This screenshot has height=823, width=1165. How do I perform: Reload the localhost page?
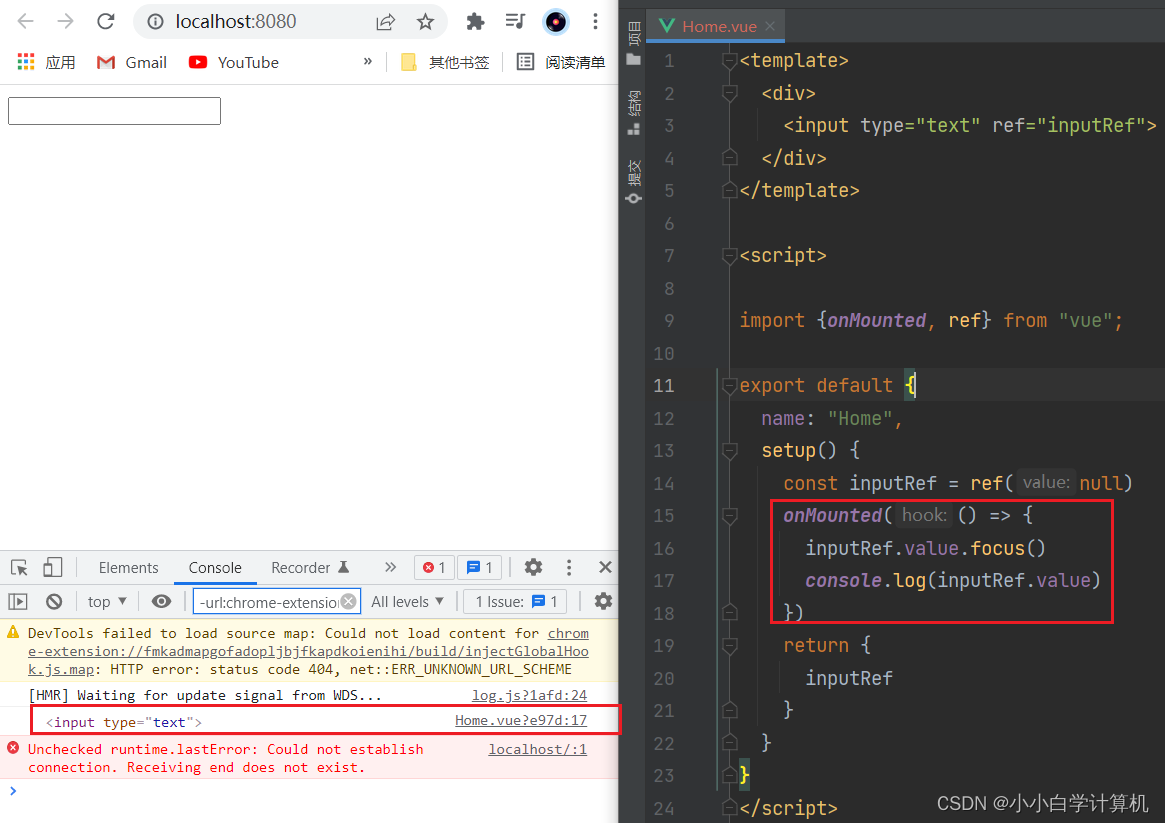[106, 22]
